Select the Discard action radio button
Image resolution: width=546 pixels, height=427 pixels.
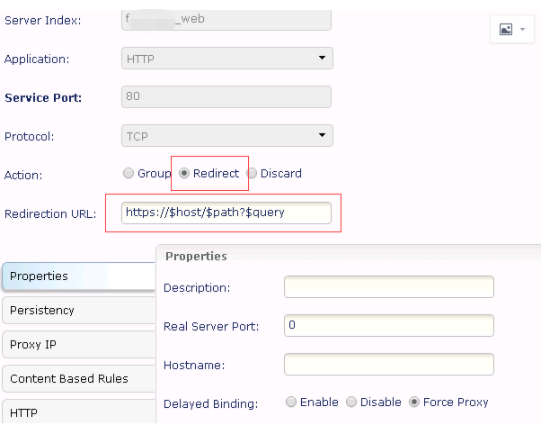251,173
